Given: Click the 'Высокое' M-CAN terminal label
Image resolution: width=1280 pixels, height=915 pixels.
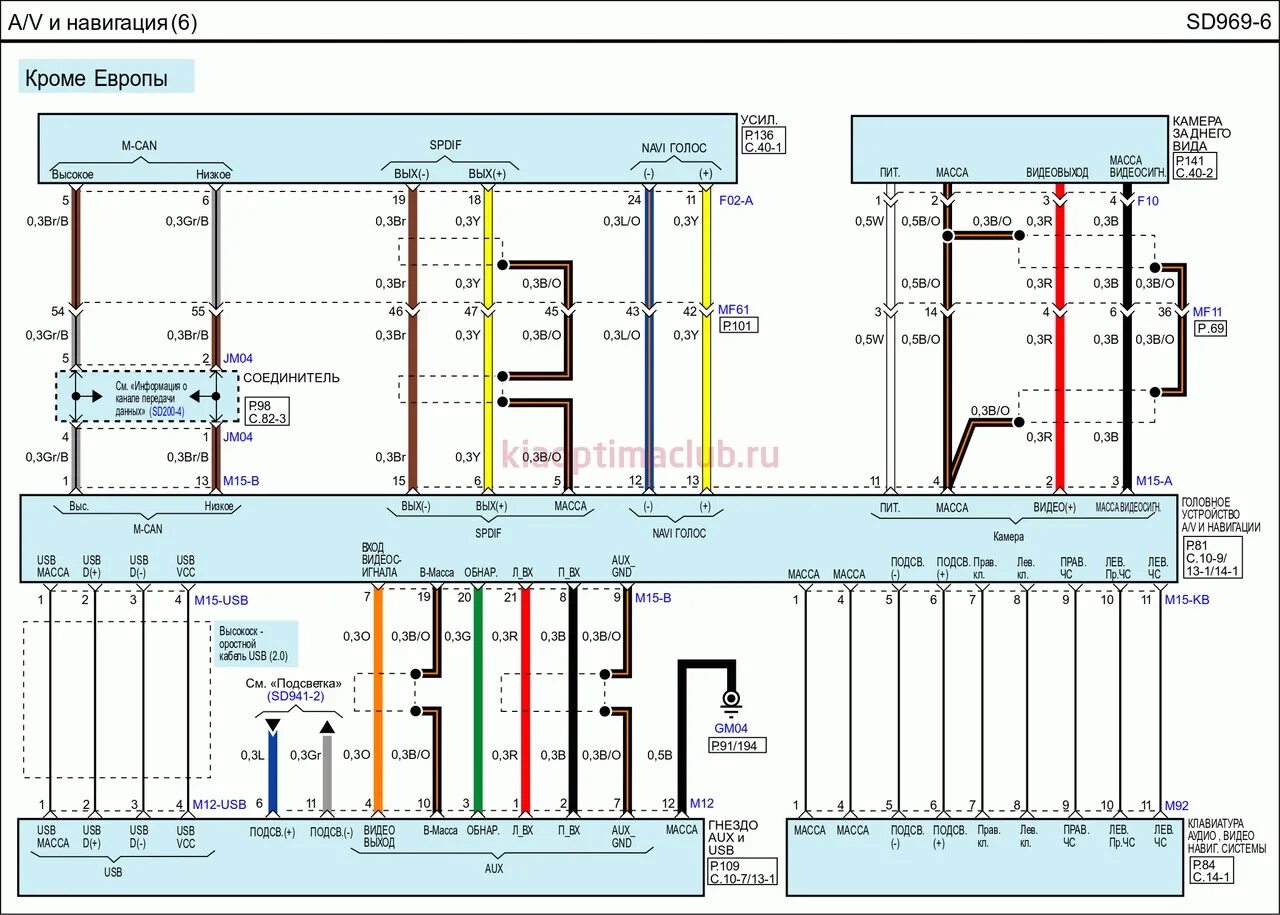Looking at the screenshot, I should tap(73, 175).
